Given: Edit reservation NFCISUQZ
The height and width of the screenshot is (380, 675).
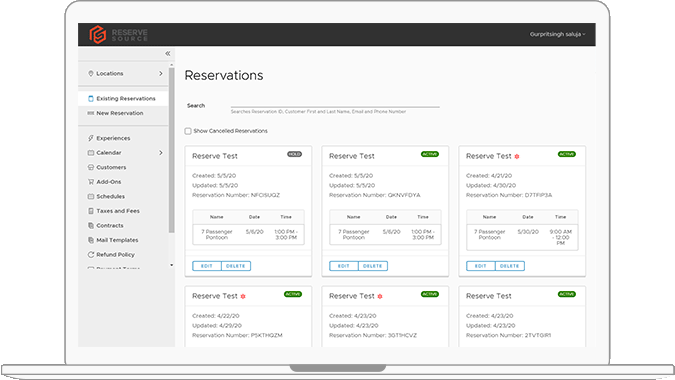Looking at the screenshot, I should click(207, 266).
